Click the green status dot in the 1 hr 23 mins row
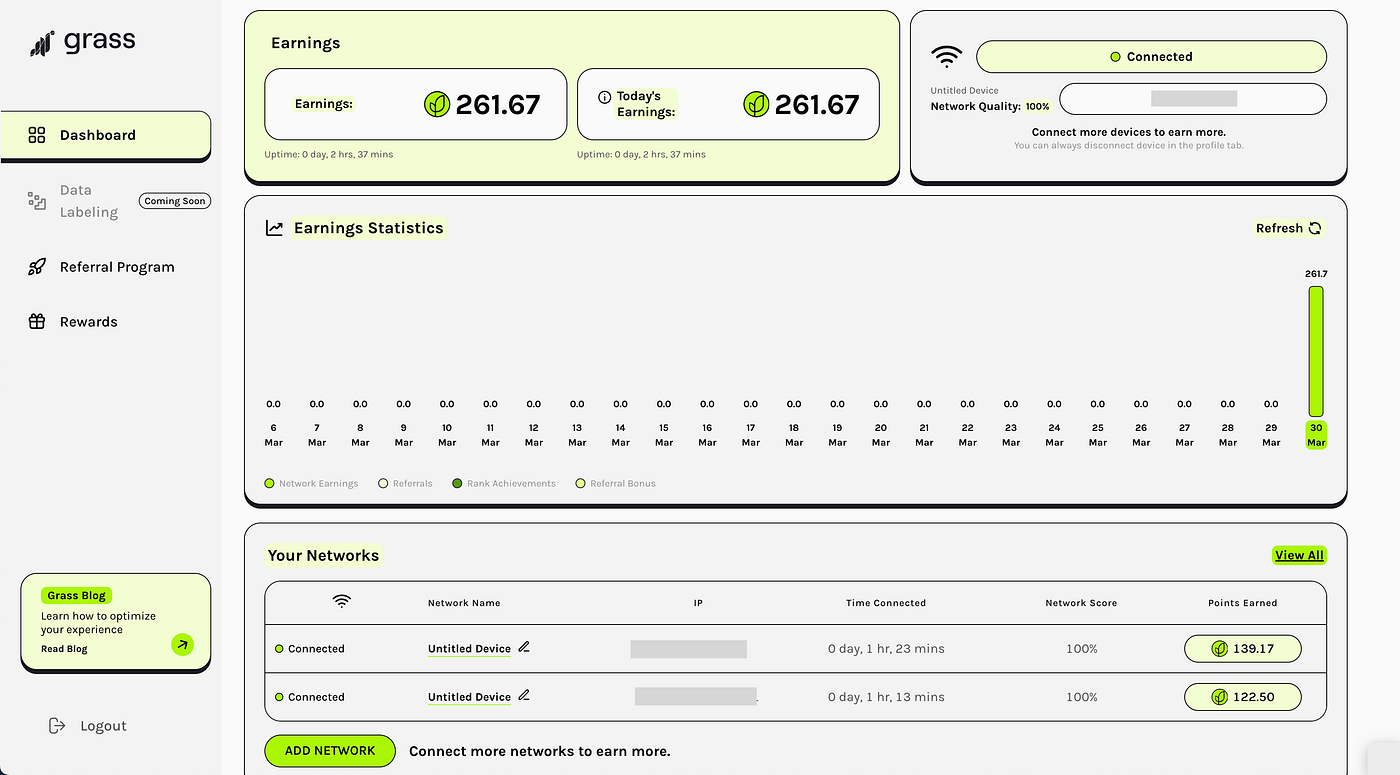The height and width of the screenshot is (775, 1400). click(279, 649)
